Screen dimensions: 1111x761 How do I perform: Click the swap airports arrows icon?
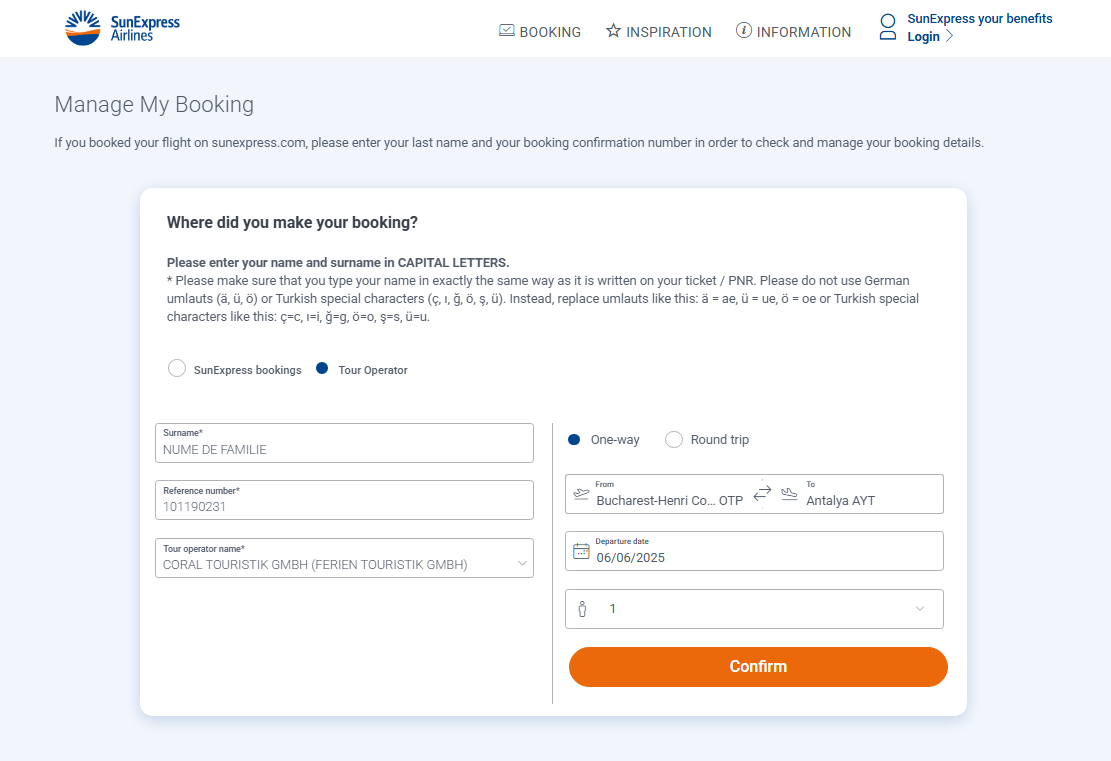[762, 493]
